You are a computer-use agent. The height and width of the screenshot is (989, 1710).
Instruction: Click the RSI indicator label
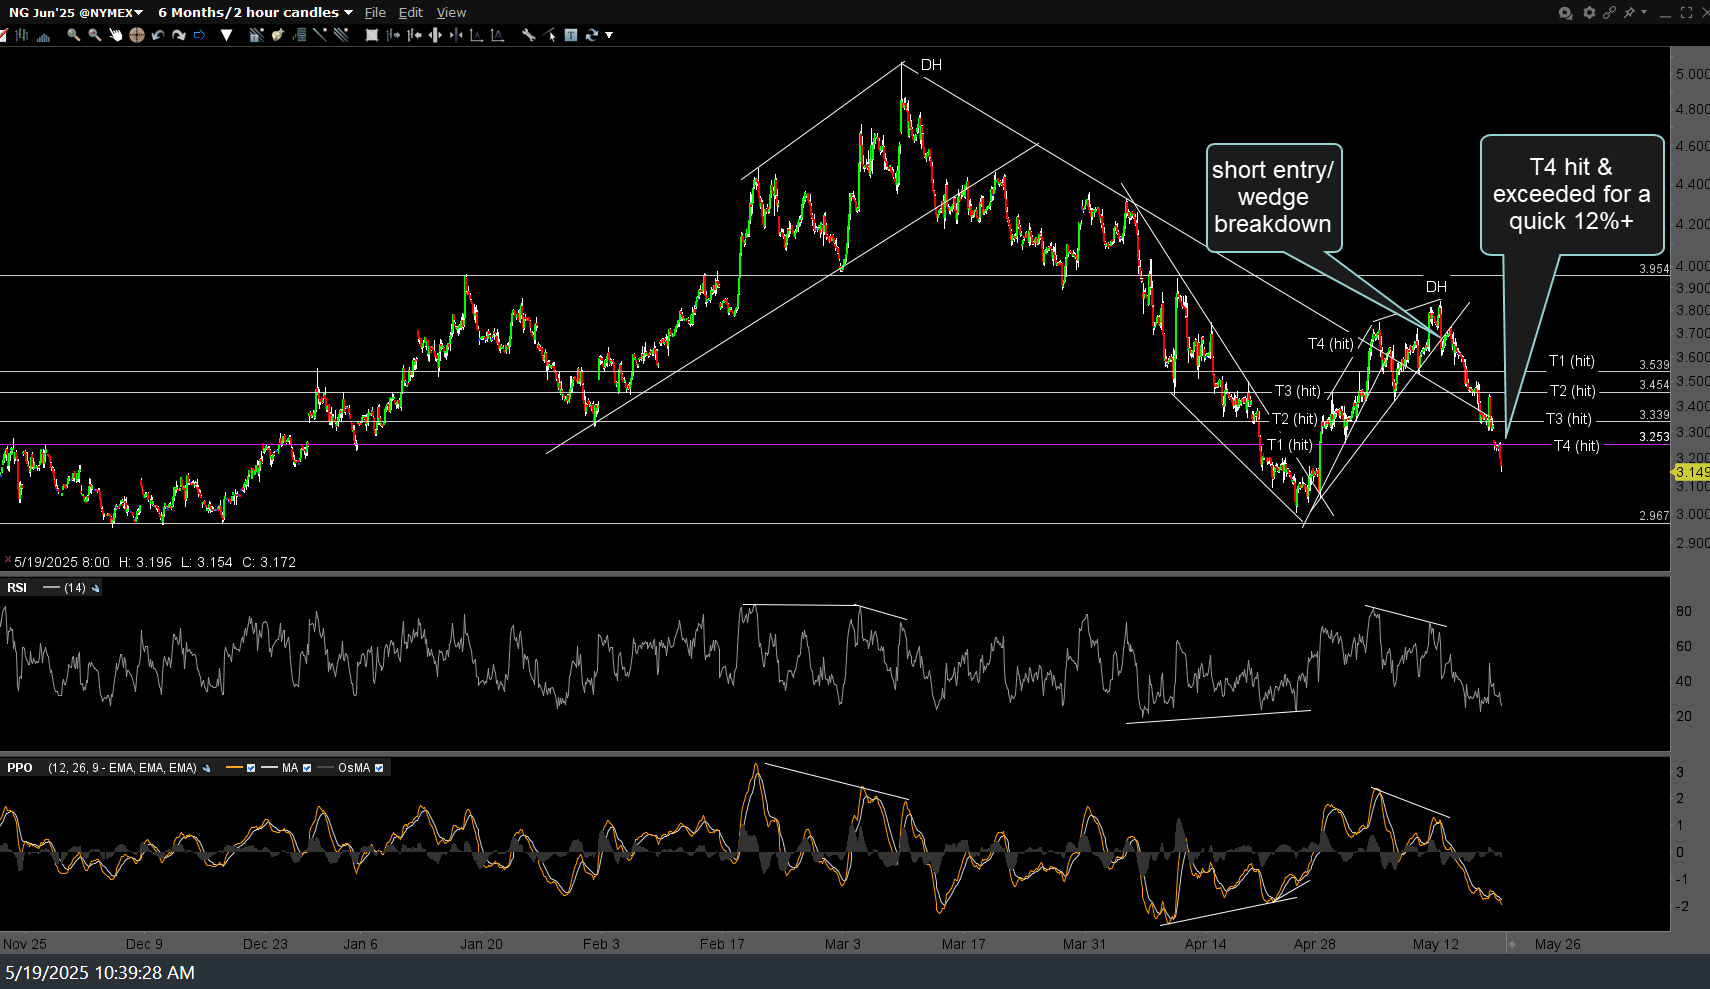17,587
